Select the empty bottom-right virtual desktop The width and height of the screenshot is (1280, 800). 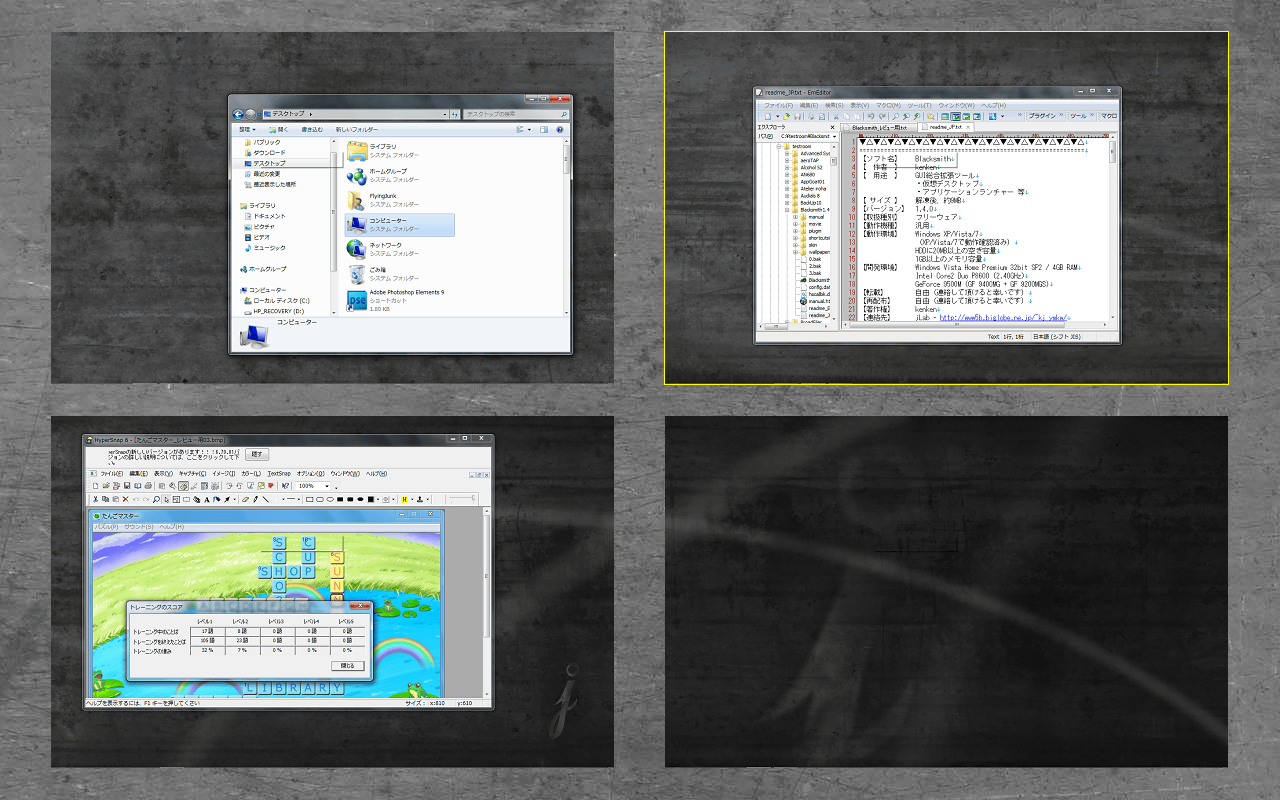point(946,592)
